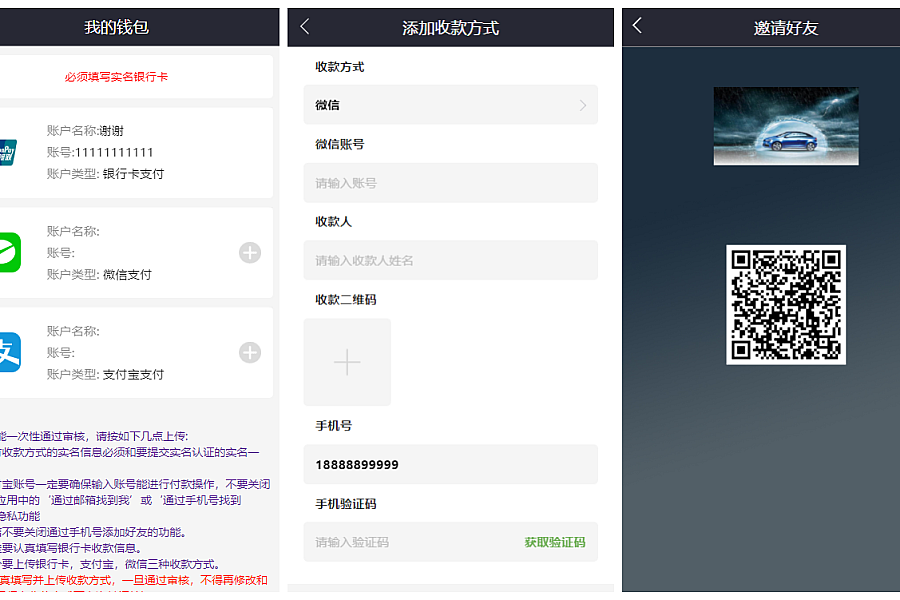
Task: Click the 收款人 label
Action: 333,222
